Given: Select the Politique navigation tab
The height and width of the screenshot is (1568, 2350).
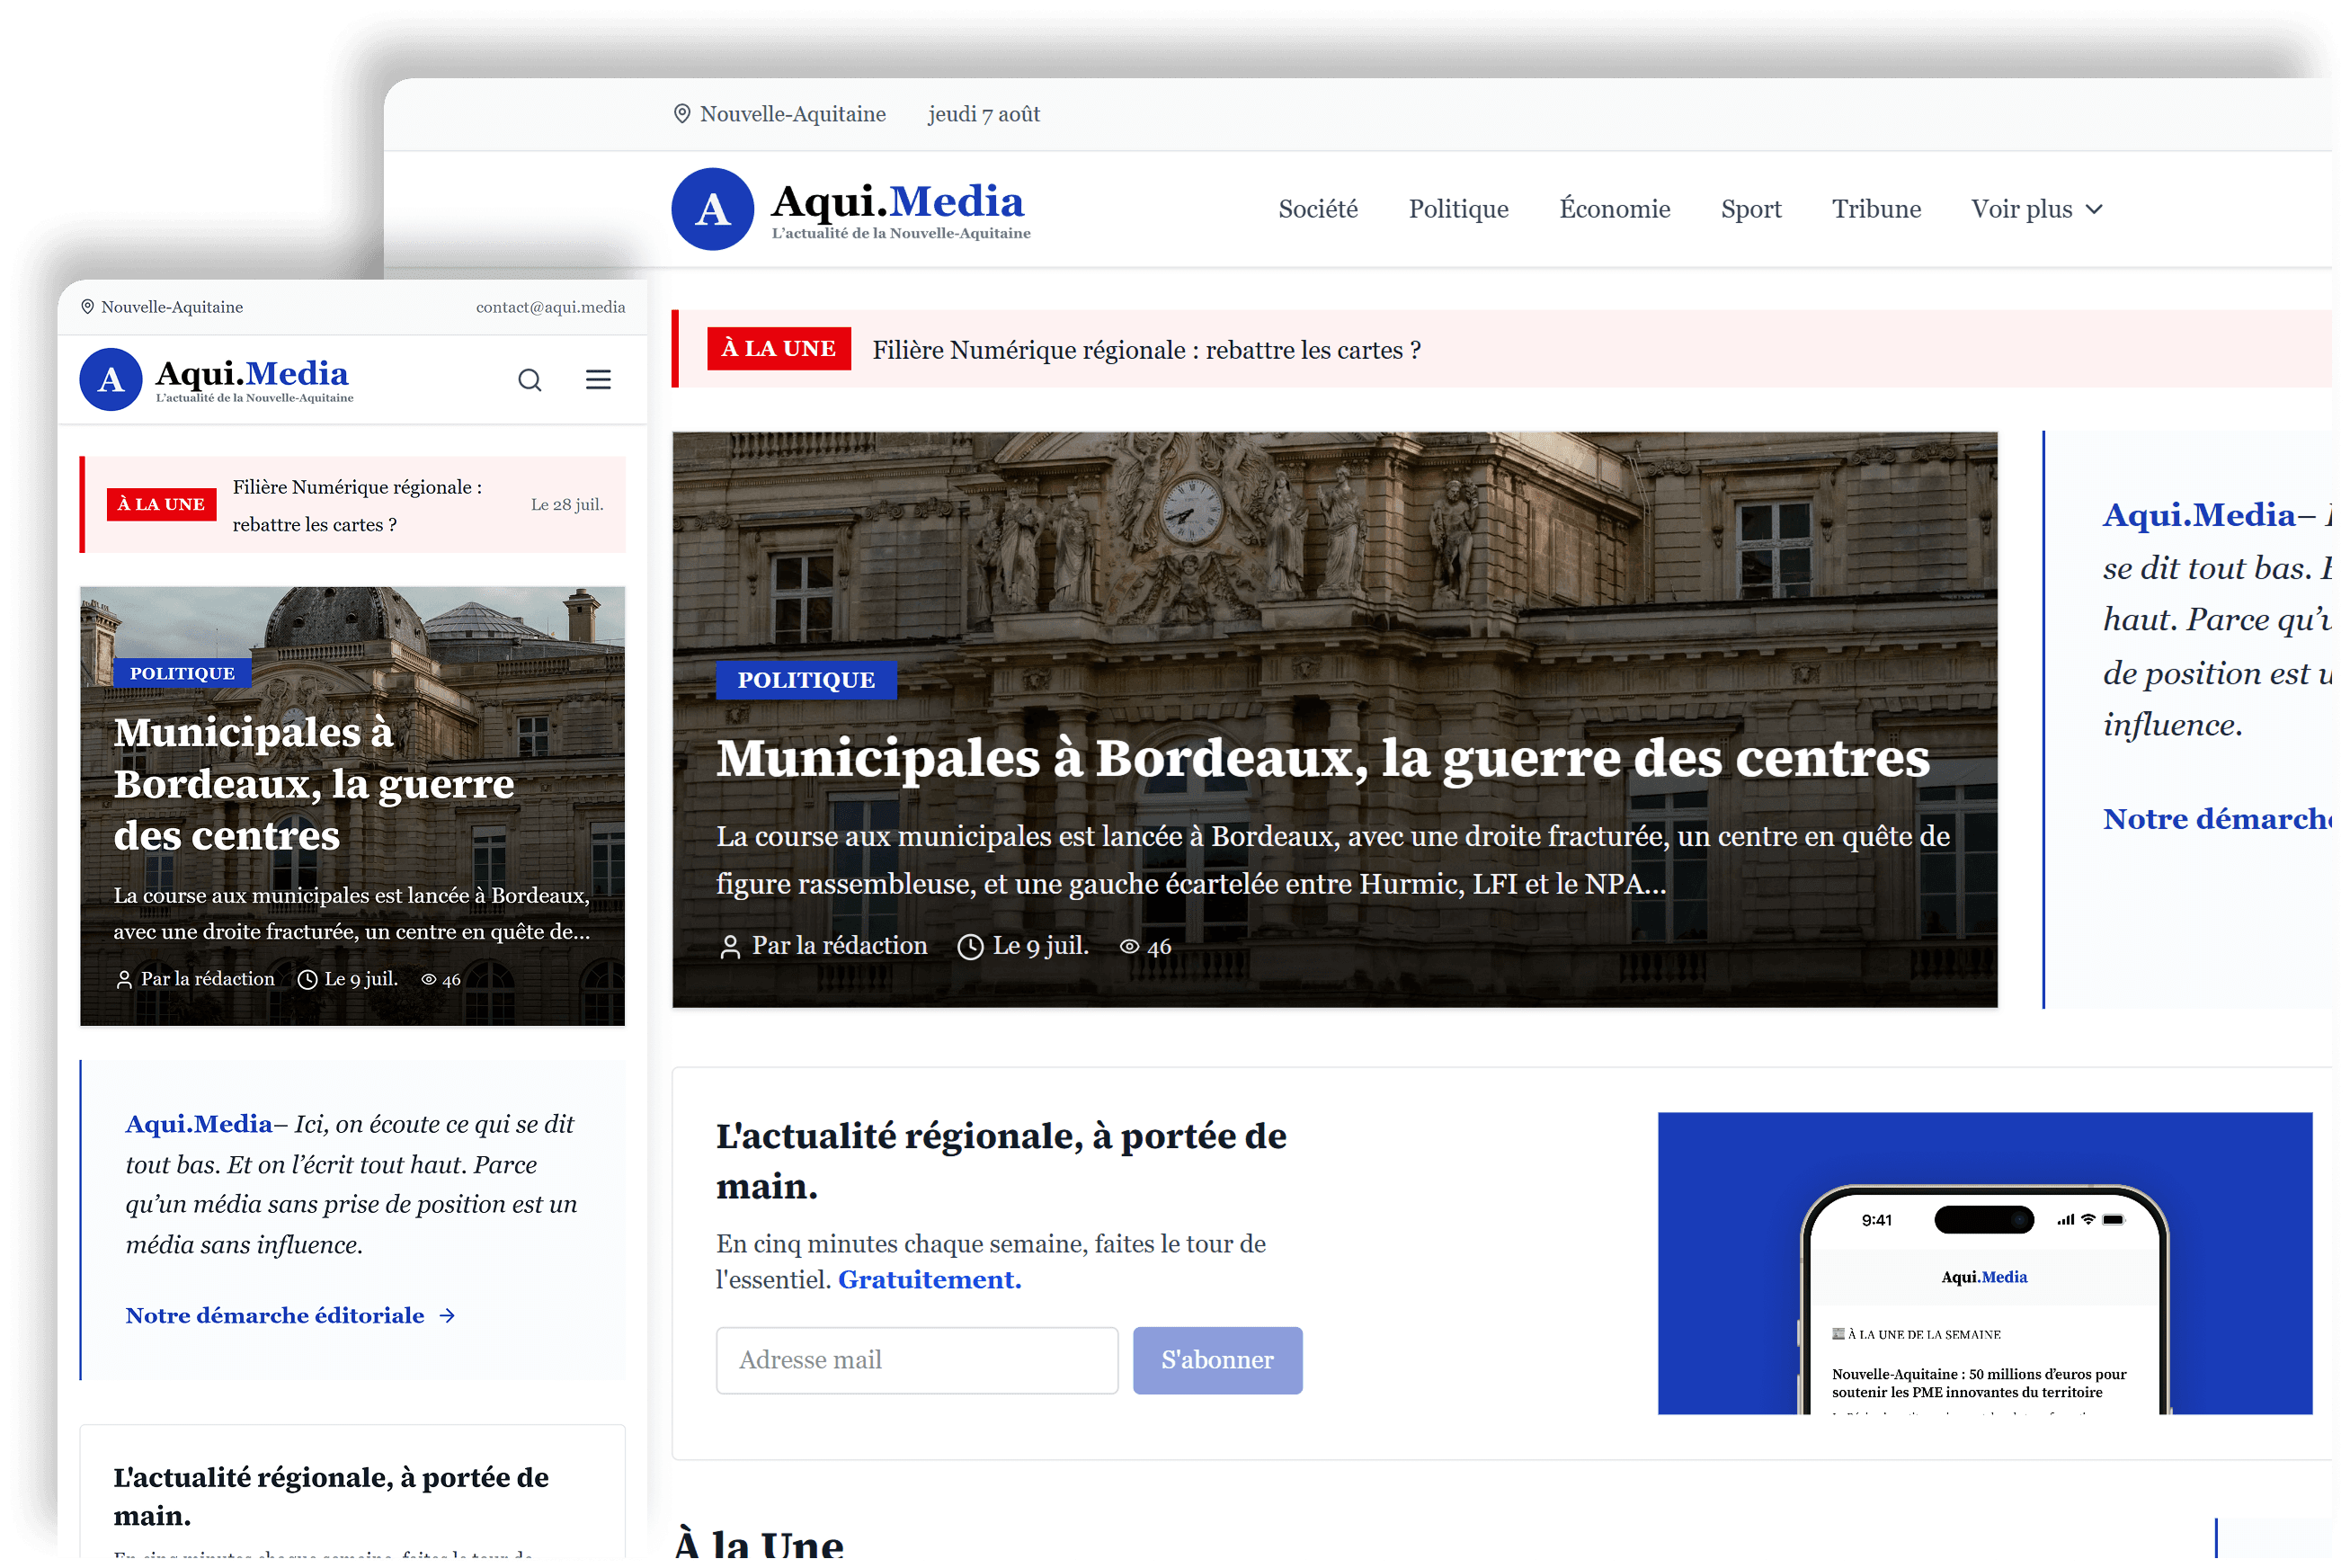Looking at the screenshot, I should [x=1458, y=209].
